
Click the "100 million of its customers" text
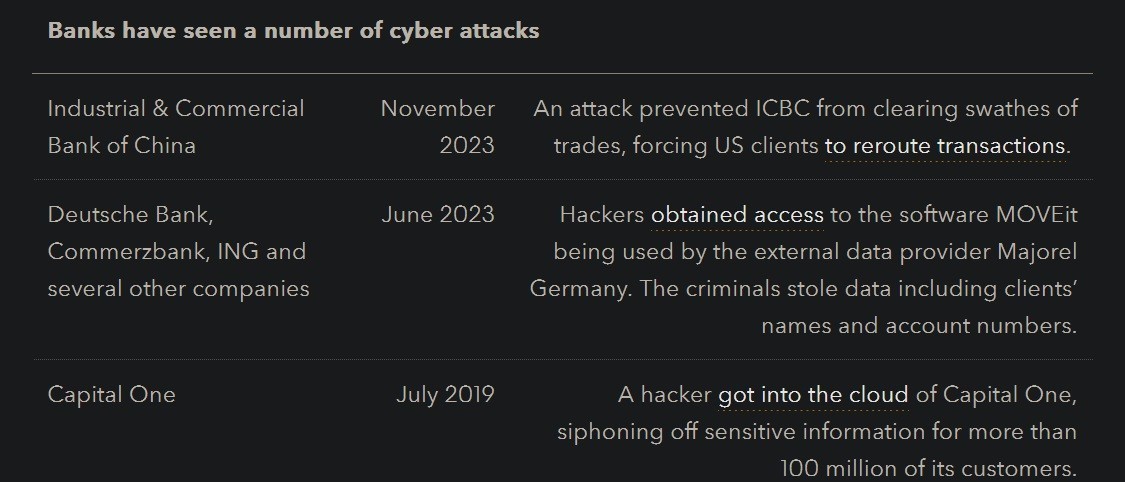tap(928, 468)
